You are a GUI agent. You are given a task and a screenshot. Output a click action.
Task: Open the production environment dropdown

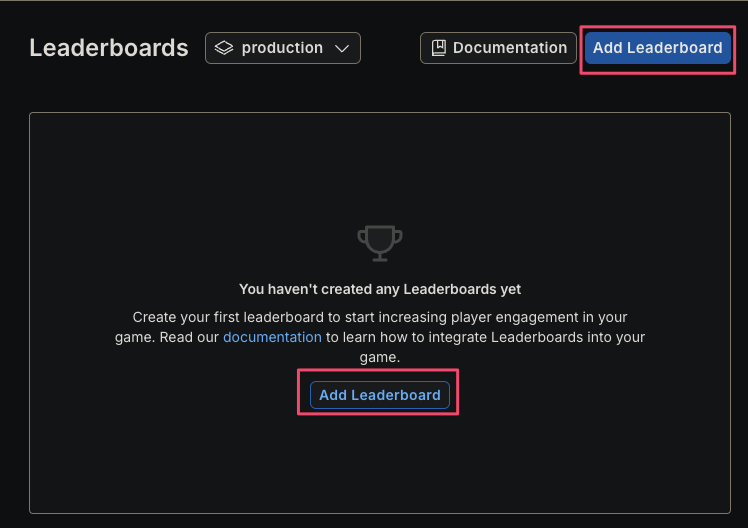[283, 48]
